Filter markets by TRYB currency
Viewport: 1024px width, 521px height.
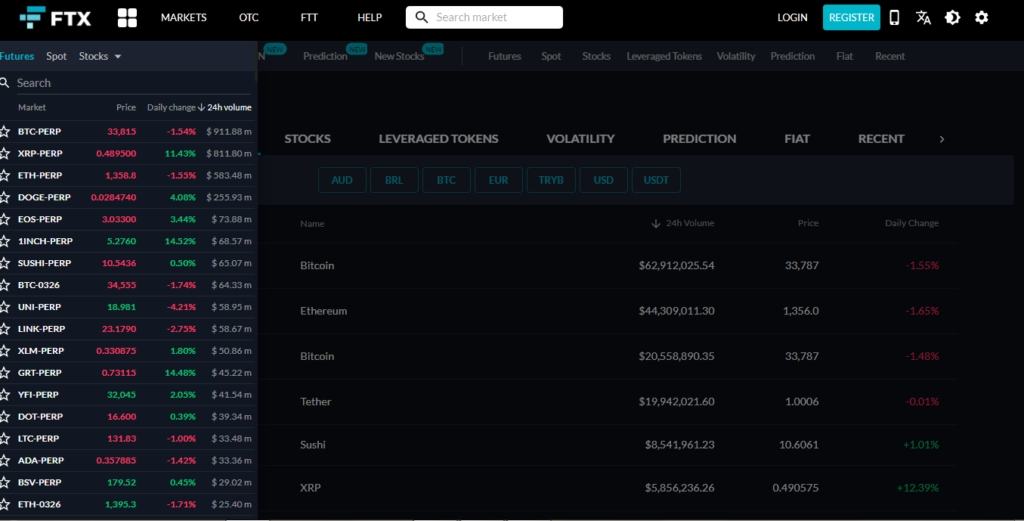[x=551, y=180]
